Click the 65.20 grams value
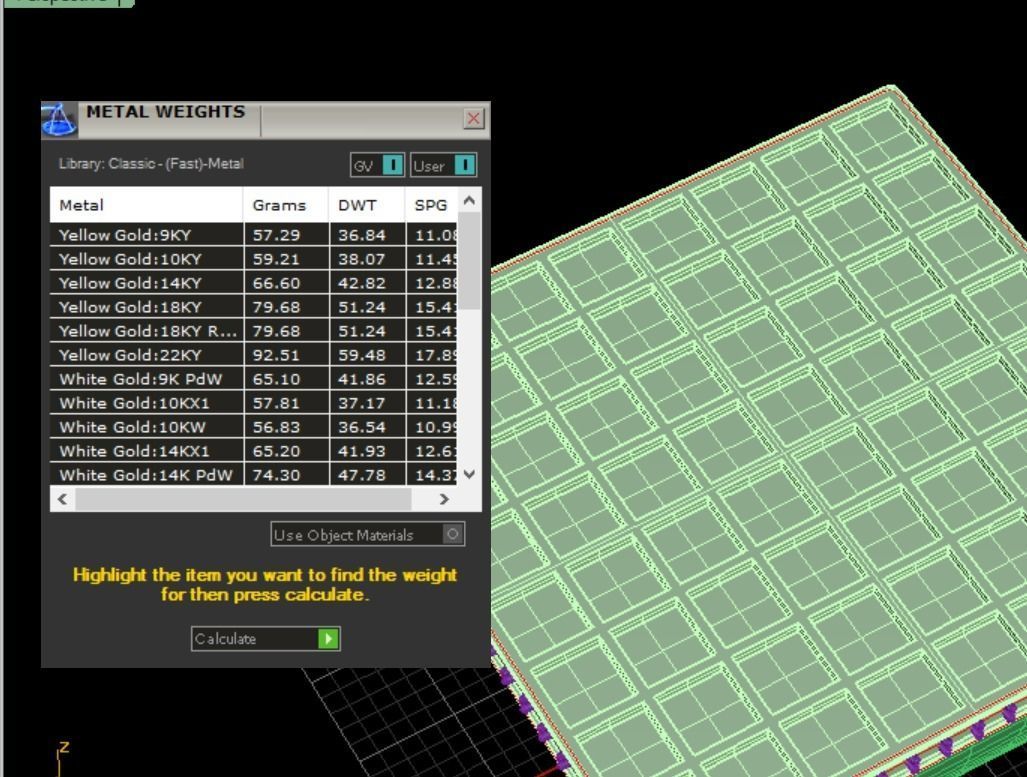 [x=276, y=451]
